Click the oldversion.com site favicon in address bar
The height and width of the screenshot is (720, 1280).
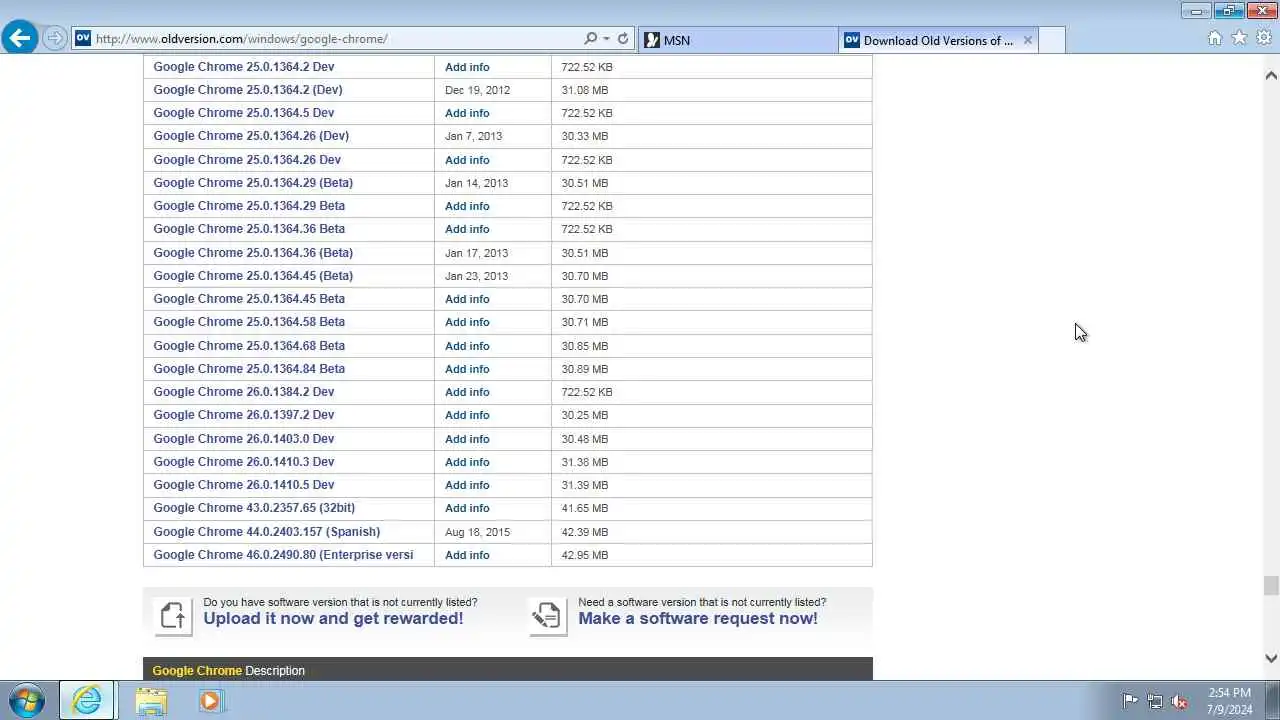pyautogui.click(x=83, y=39)
